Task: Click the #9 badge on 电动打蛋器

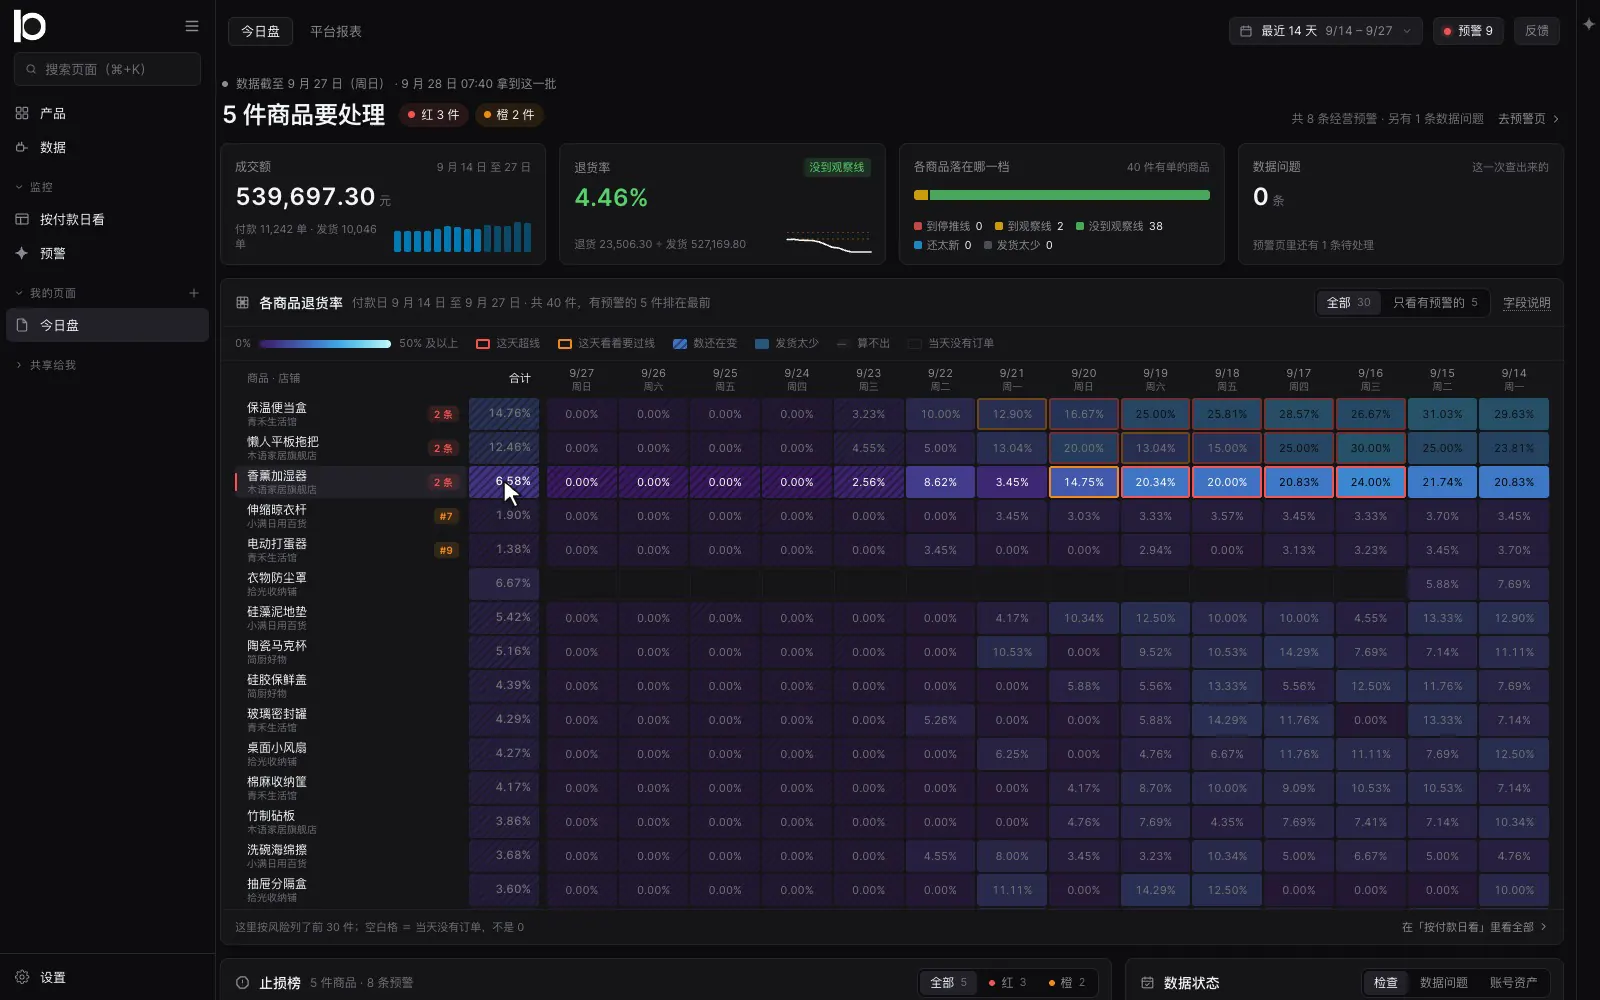Action: (x=446, y=550)
